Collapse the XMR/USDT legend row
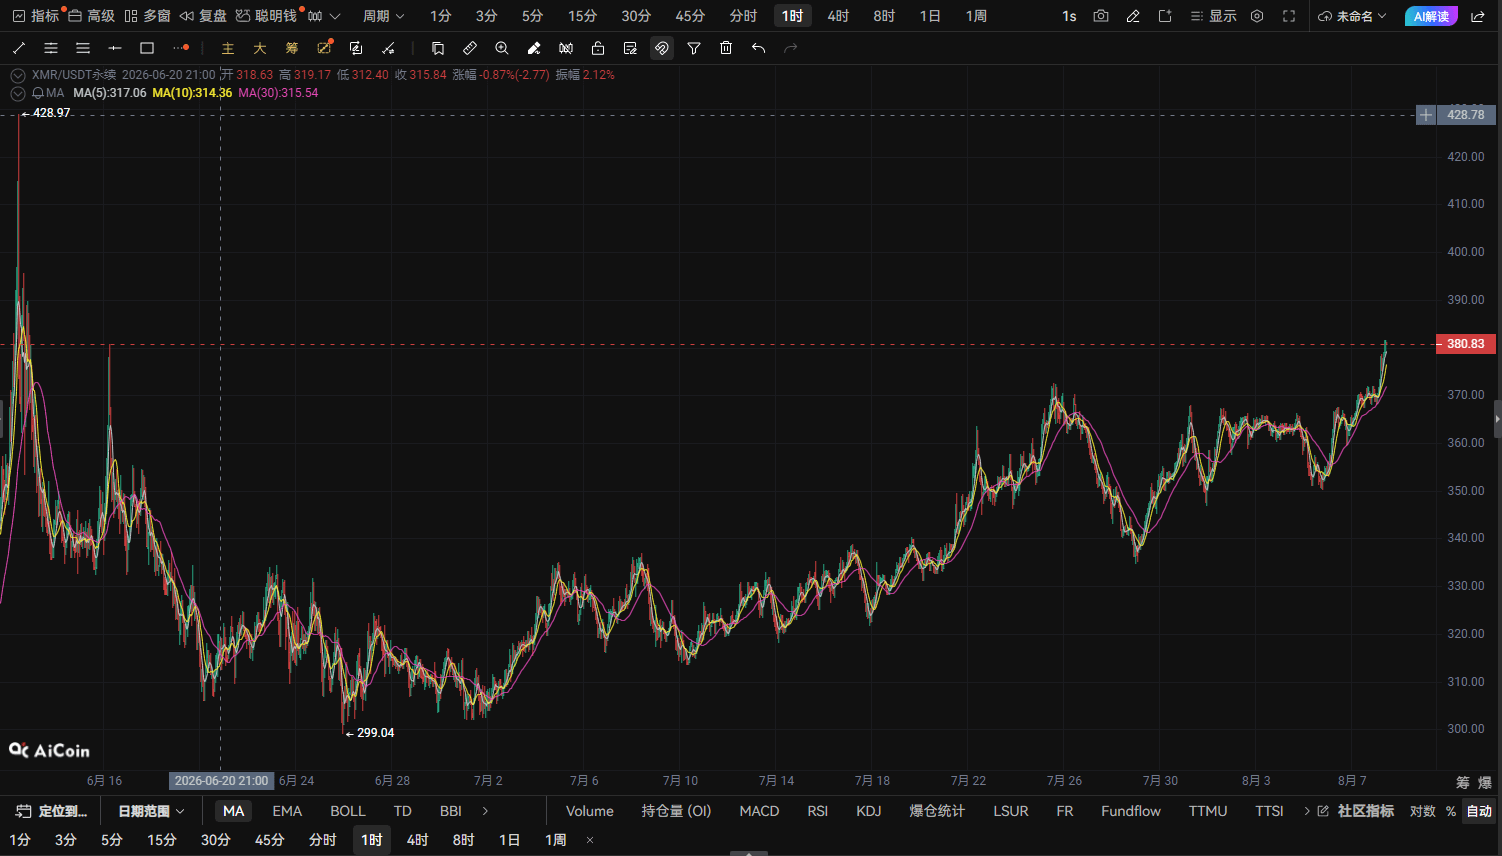The height and width of the screenshot is (856, 1502). (18, 75)
